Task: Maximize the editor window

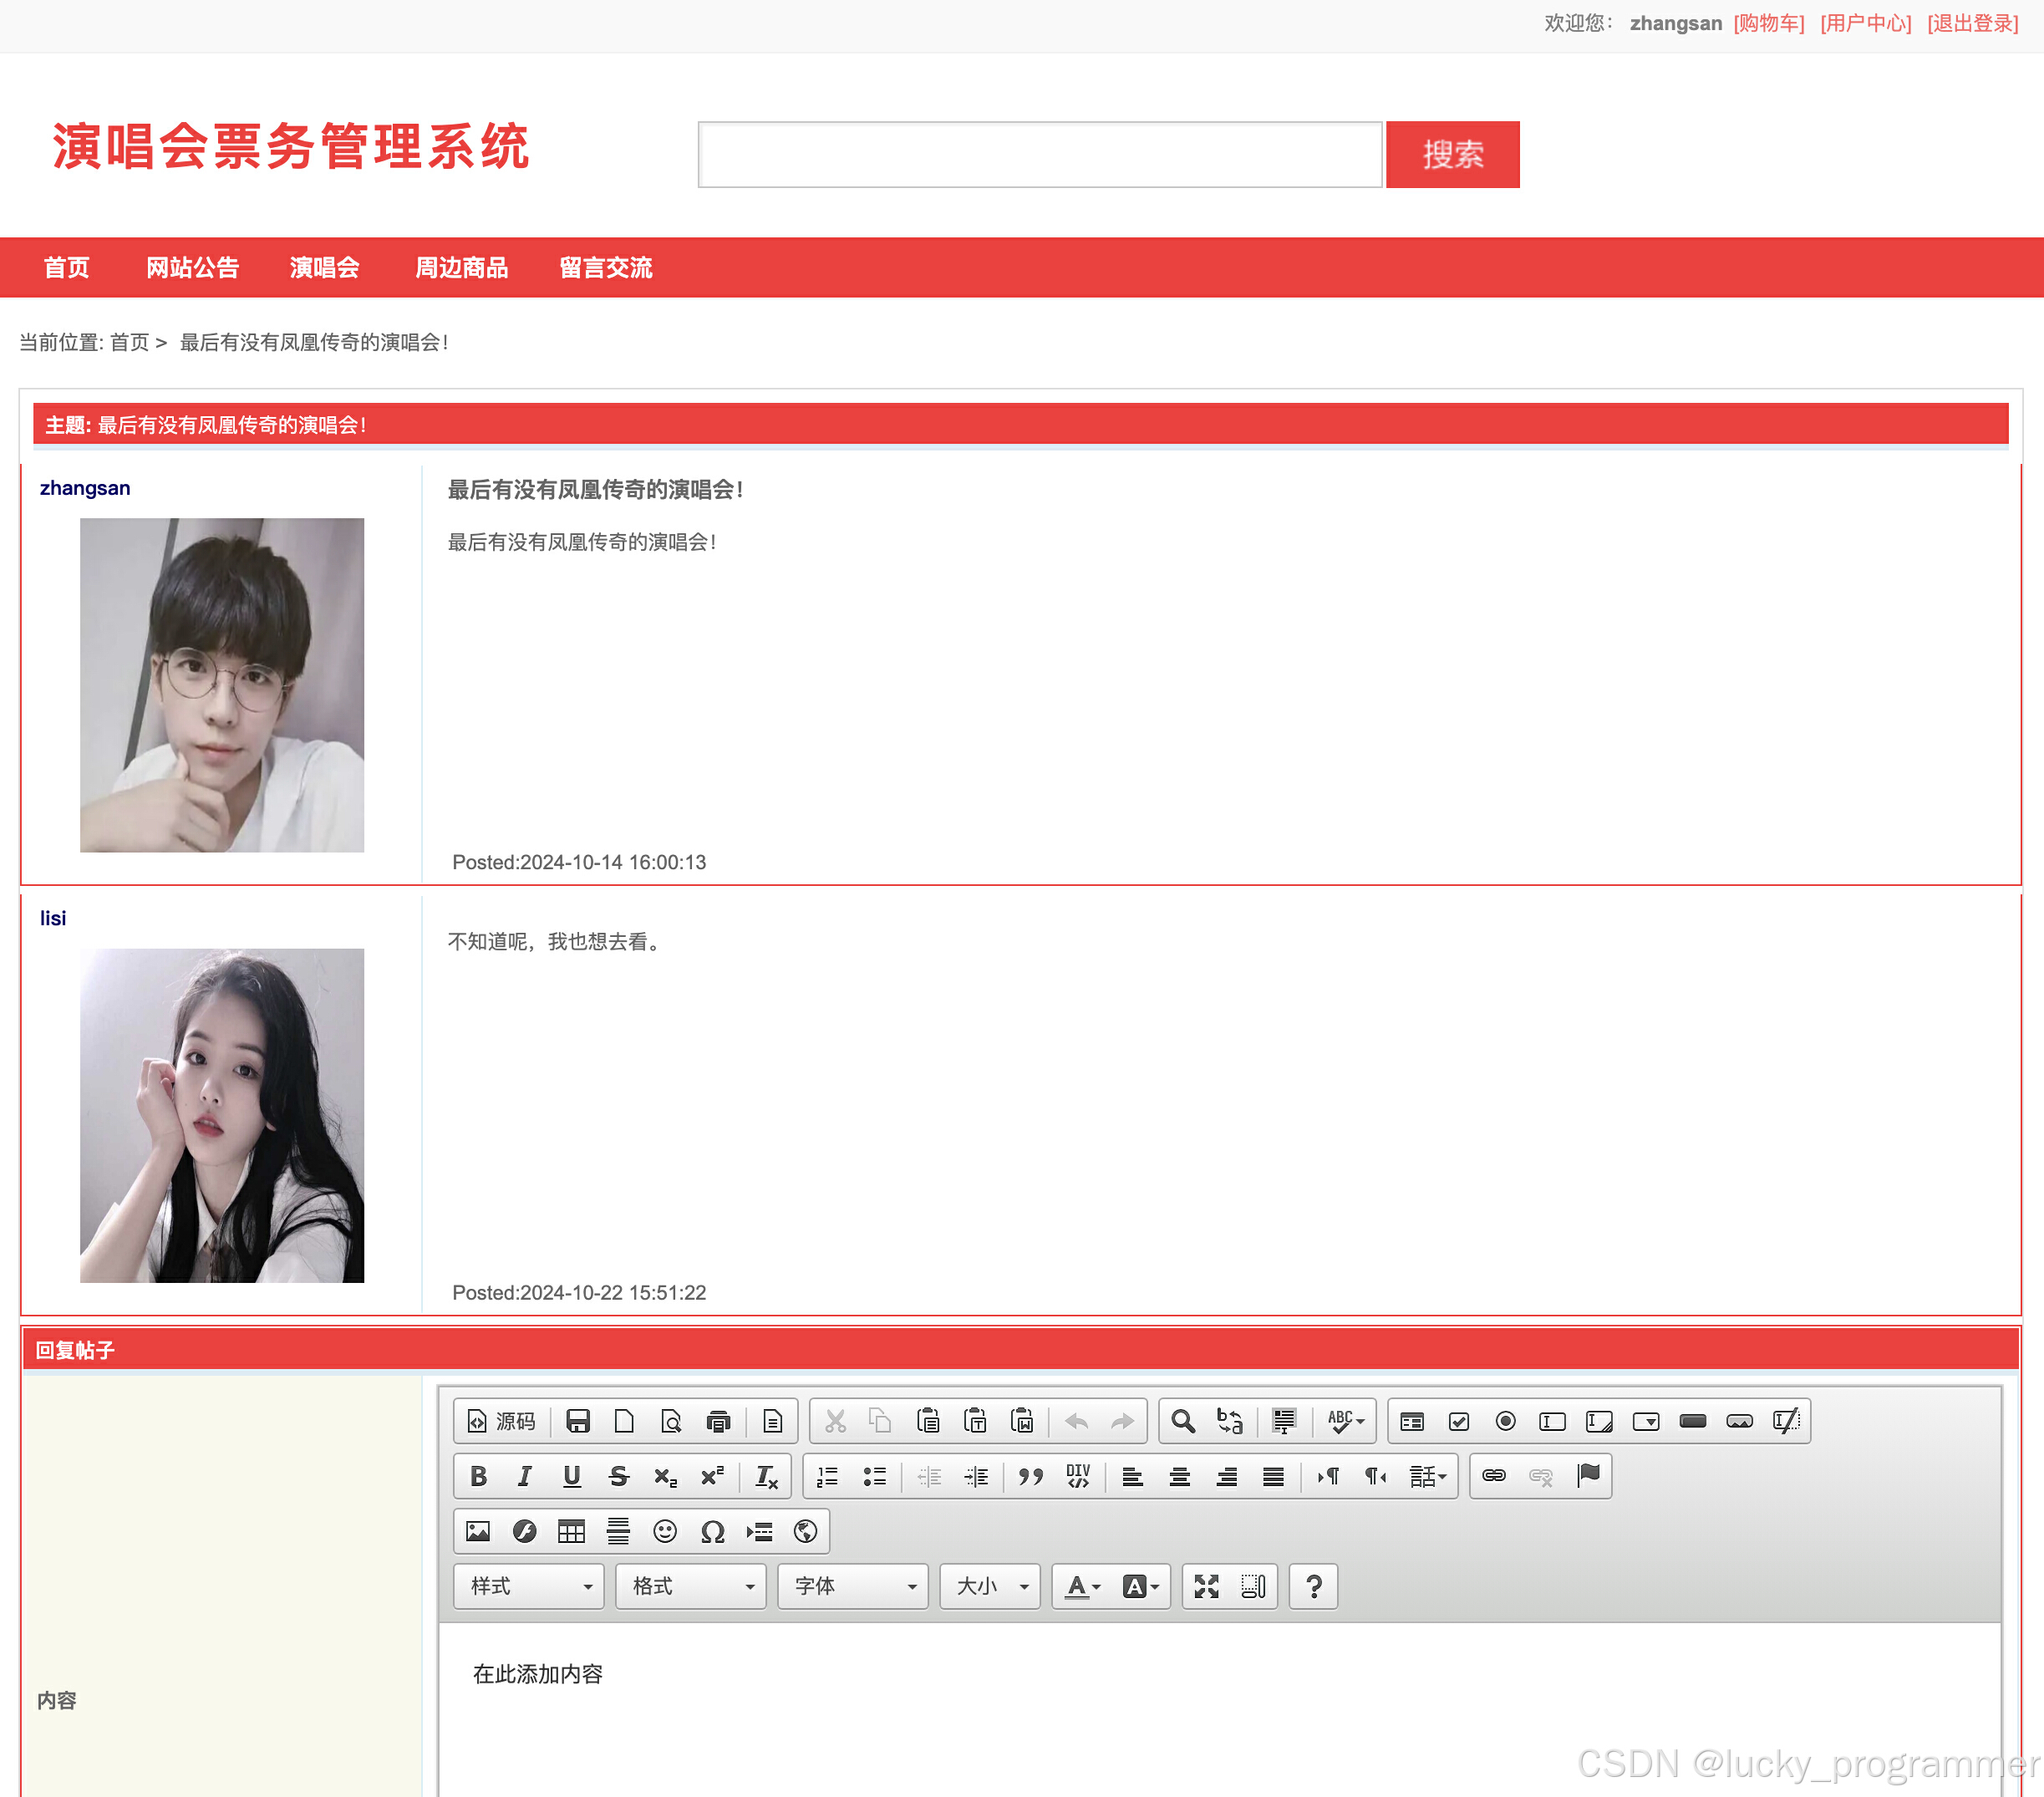Action: [1206, 1586]
